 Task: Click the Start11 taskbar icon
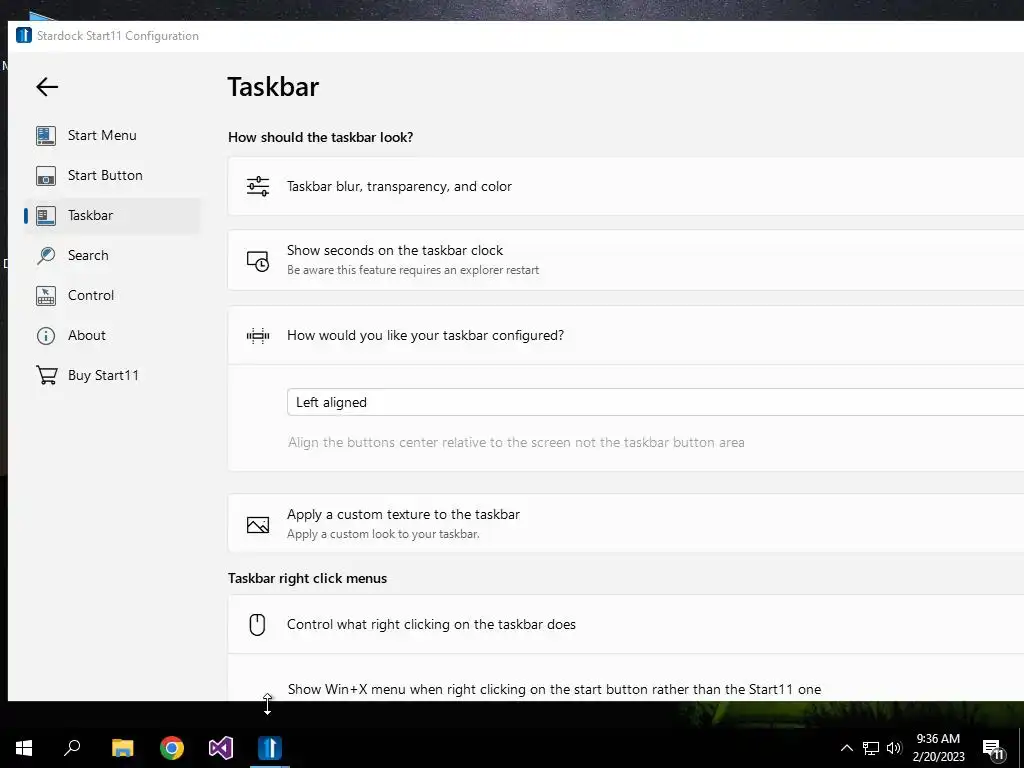pyautogui.click(x=270, y=748)
